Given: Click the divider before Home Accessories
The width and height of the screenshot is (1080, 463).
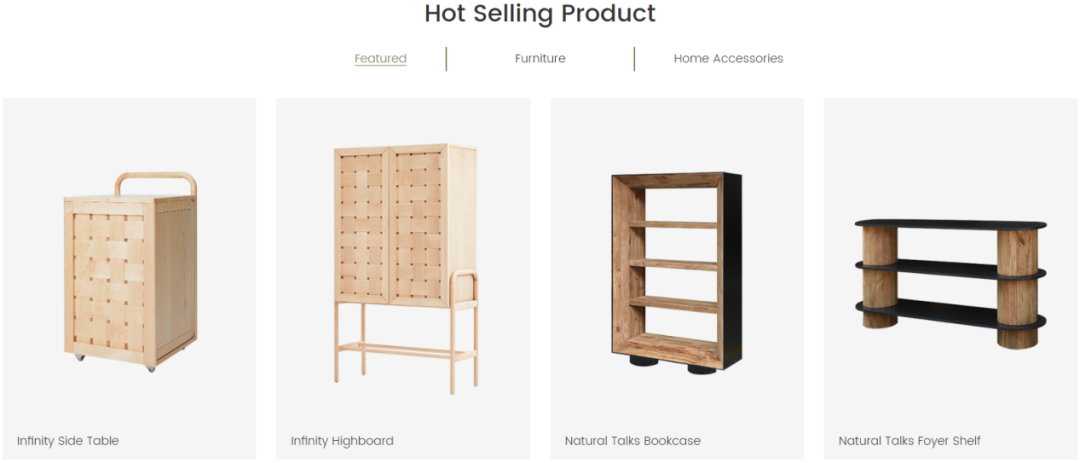Looking at the screenshot, I should coord(634,59).
